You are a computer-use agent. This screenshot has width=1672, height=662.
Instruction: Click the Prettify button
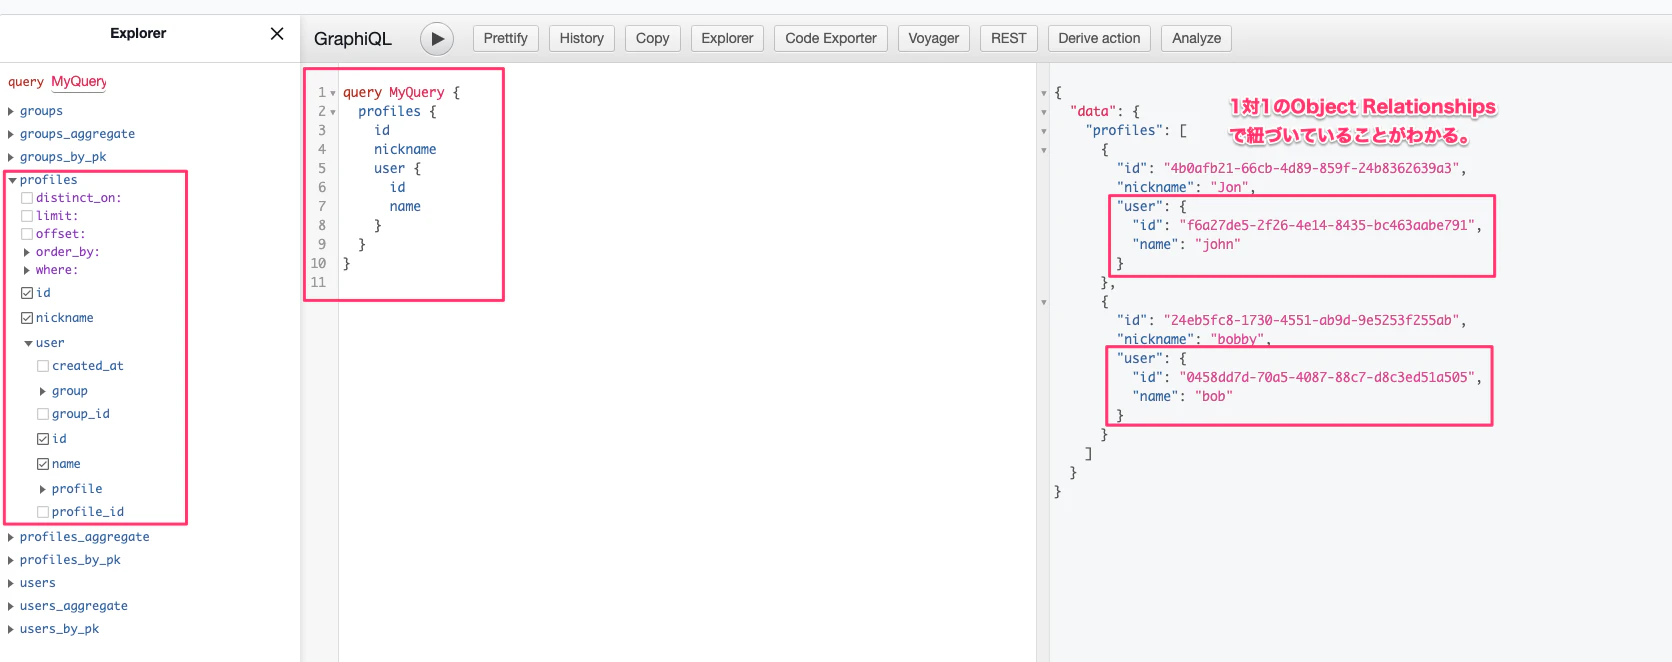506,39
